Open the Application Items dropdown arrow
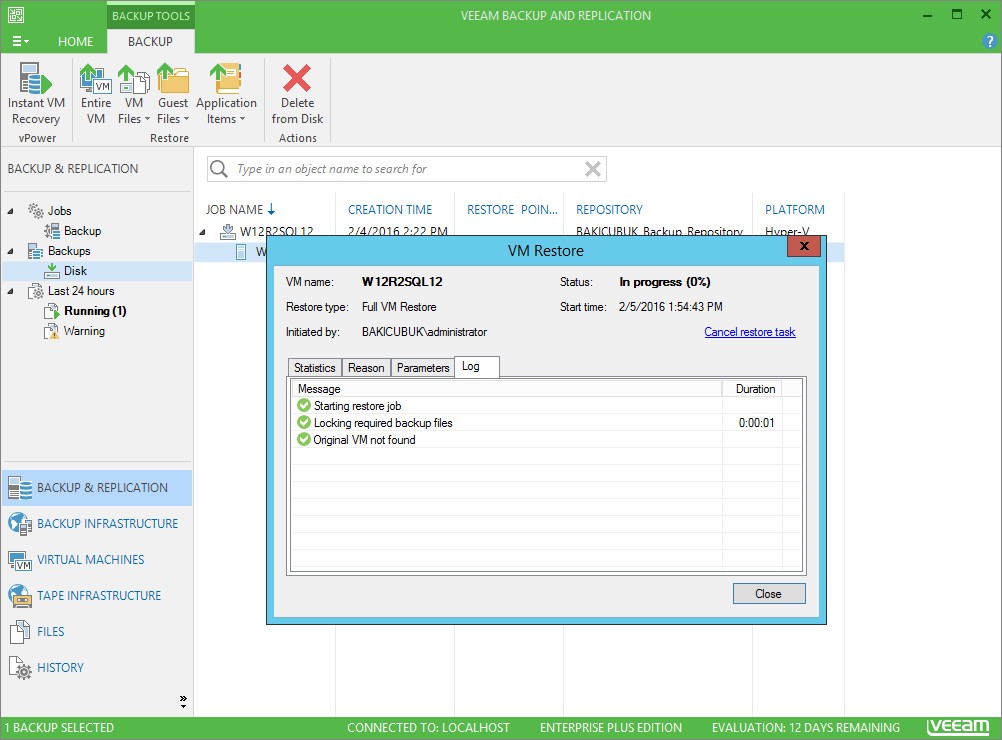 click(242, 119)
